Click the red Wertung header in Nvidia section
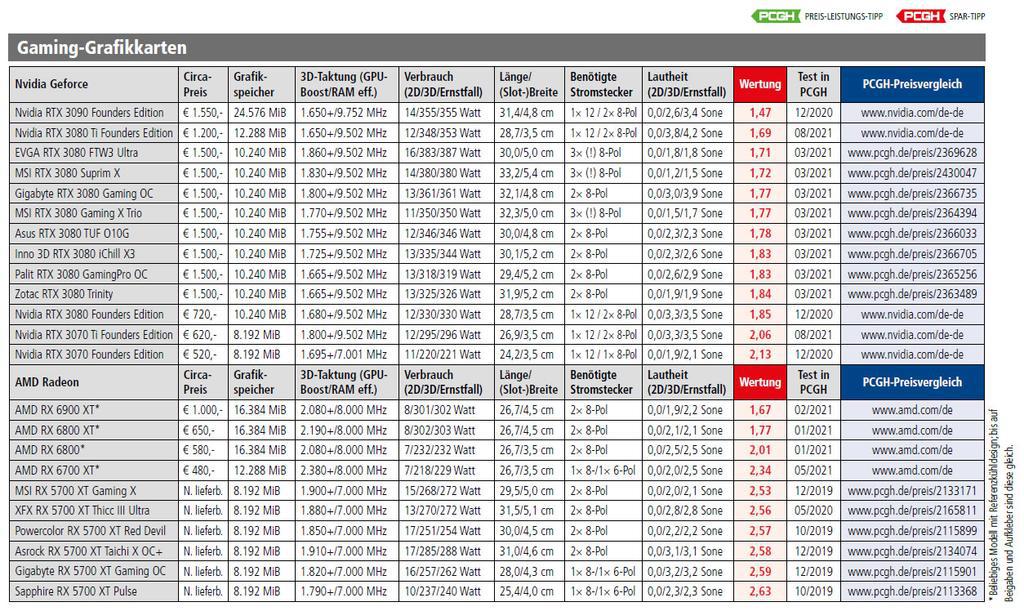The image size is (1024, 611). click(x=760, y=84)
